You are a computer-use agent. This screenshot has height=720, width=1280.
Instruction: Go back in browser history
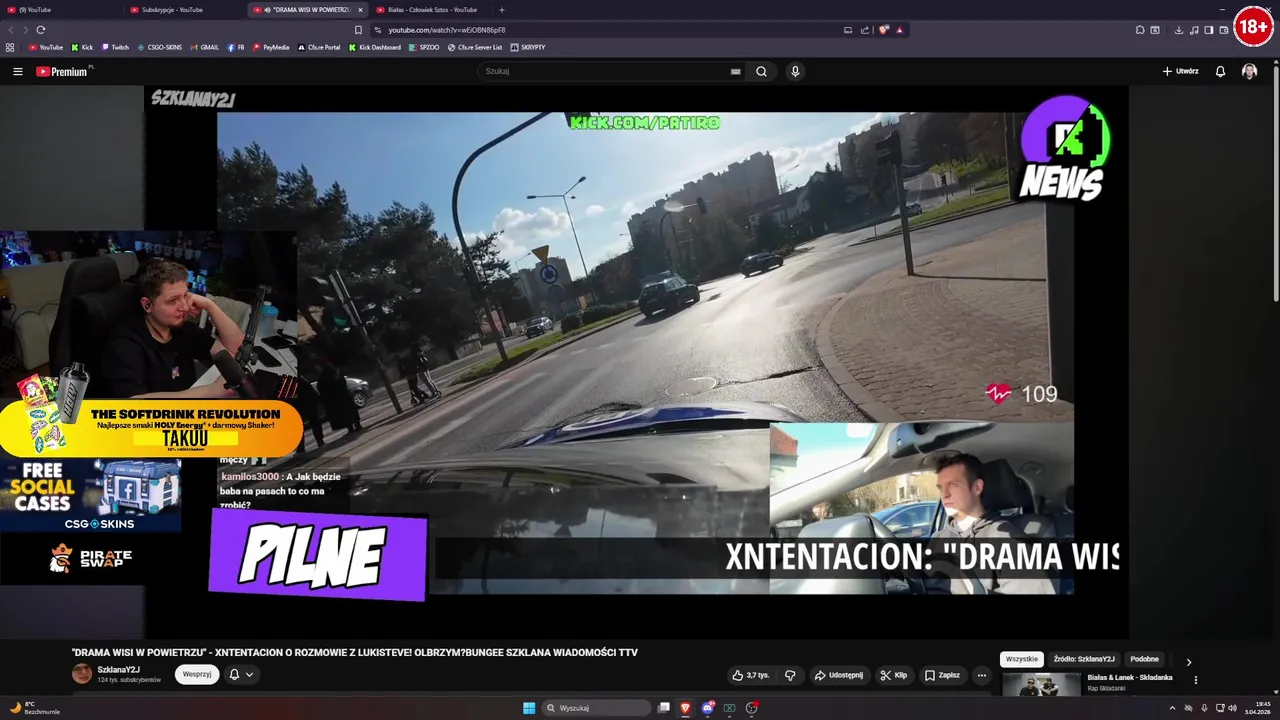11,30
